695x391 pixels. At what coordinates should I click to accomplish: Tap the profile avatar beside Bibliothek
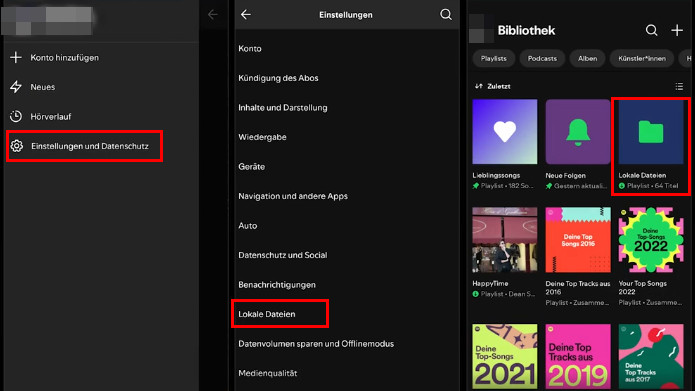(x=481, y=28)
